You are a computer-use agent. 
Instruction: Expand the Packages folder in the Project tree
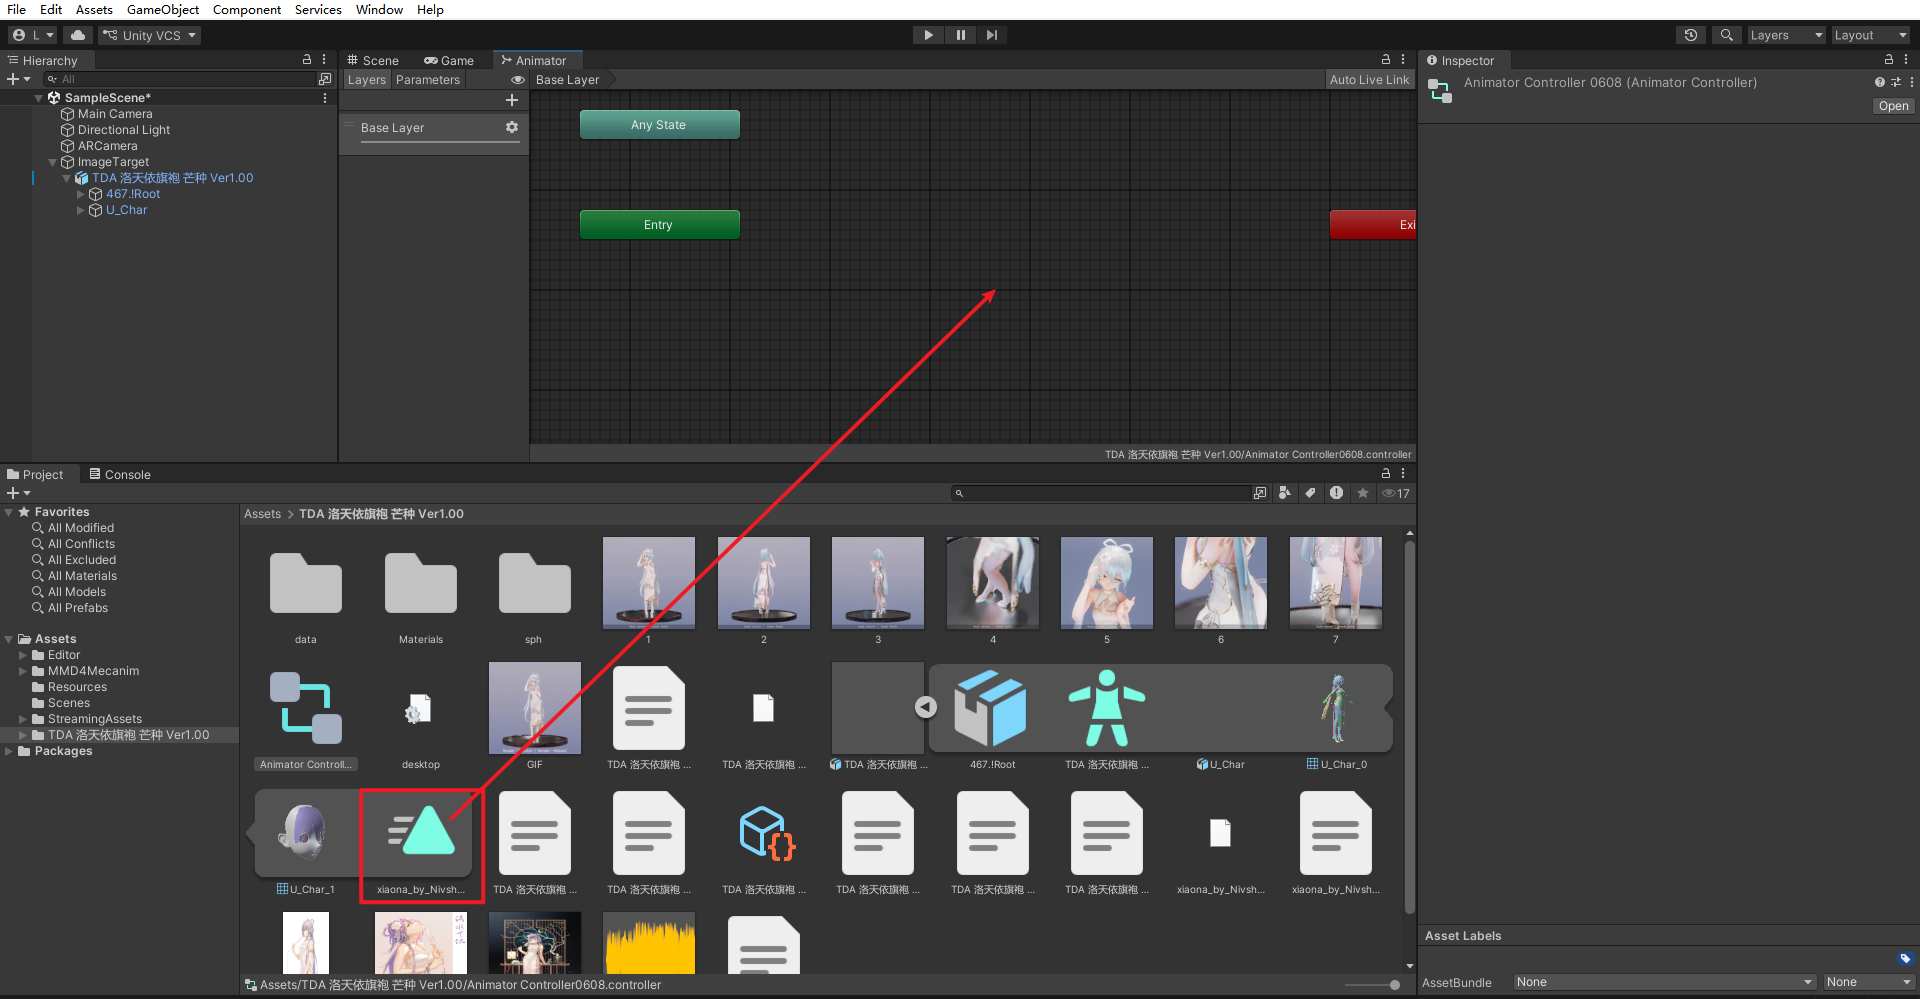[9, 751]
